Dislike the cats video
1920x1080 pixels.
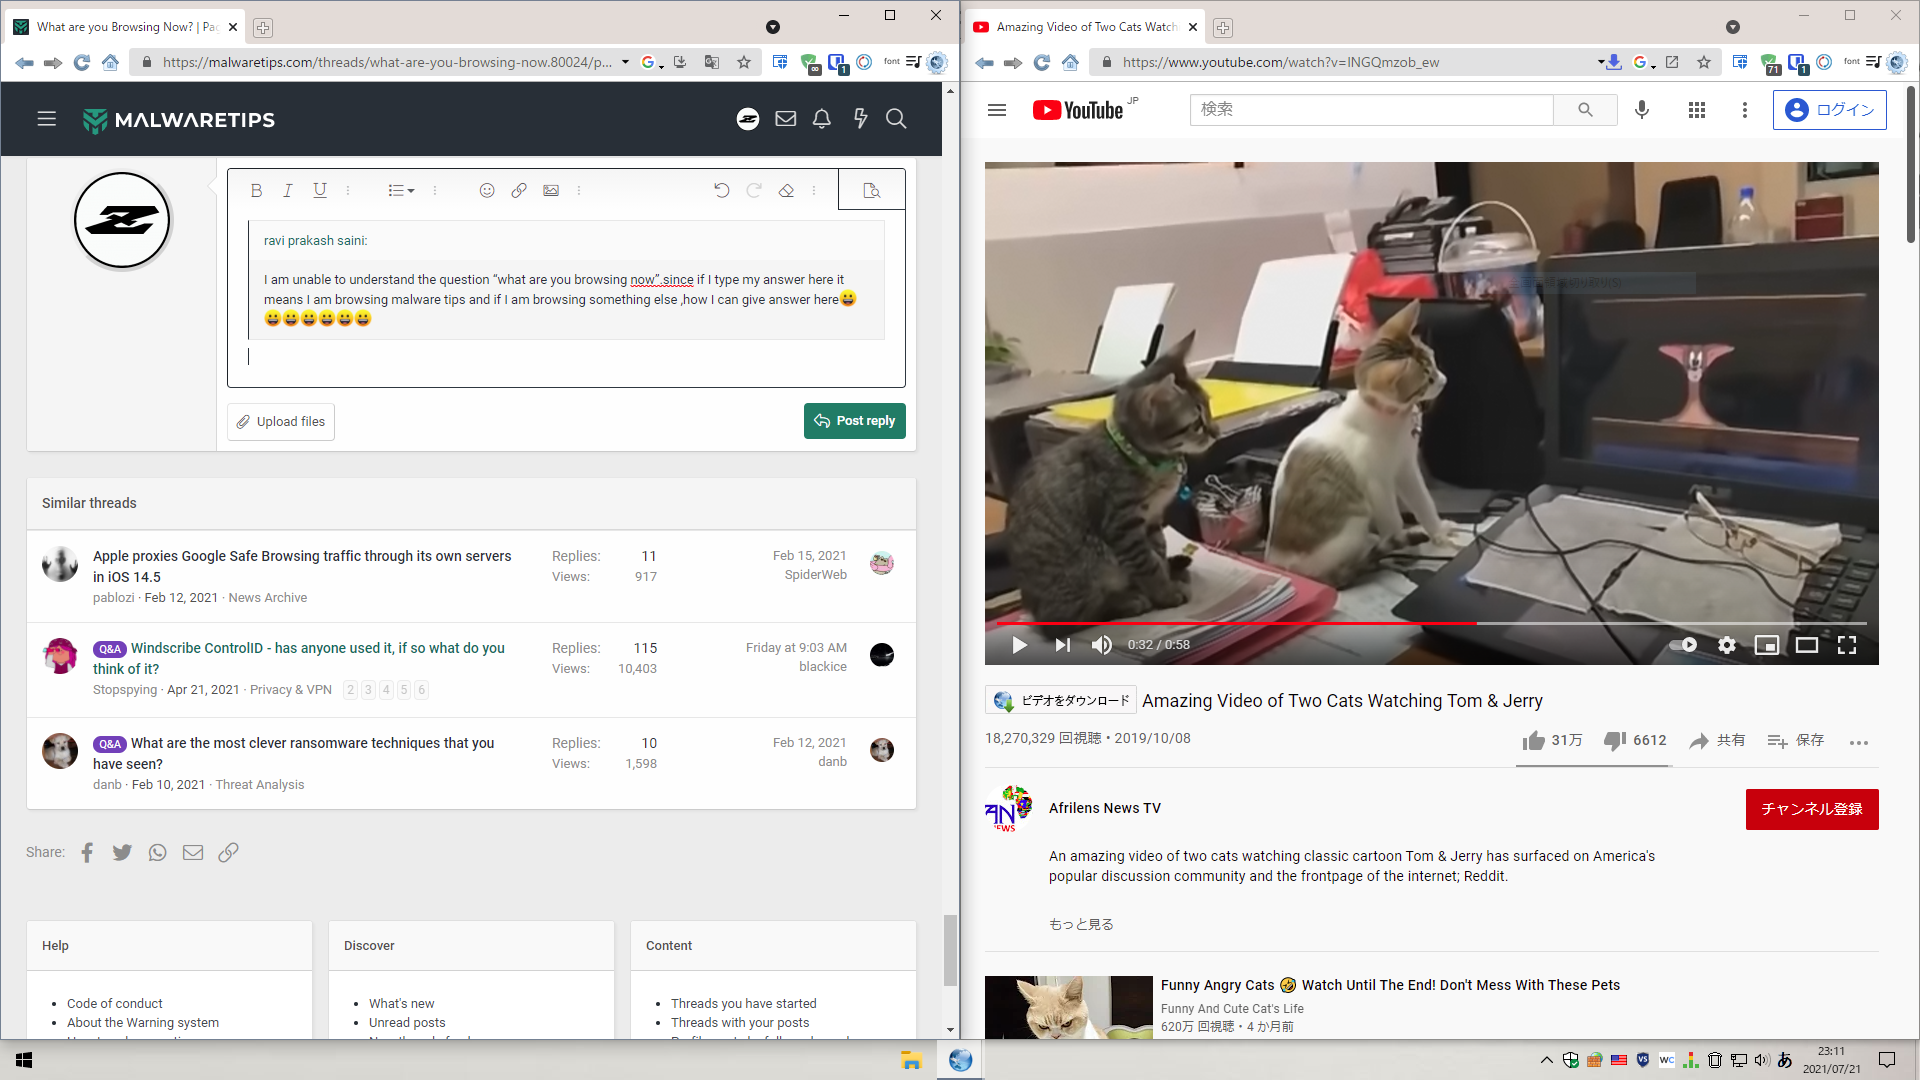click(1635, 740)
